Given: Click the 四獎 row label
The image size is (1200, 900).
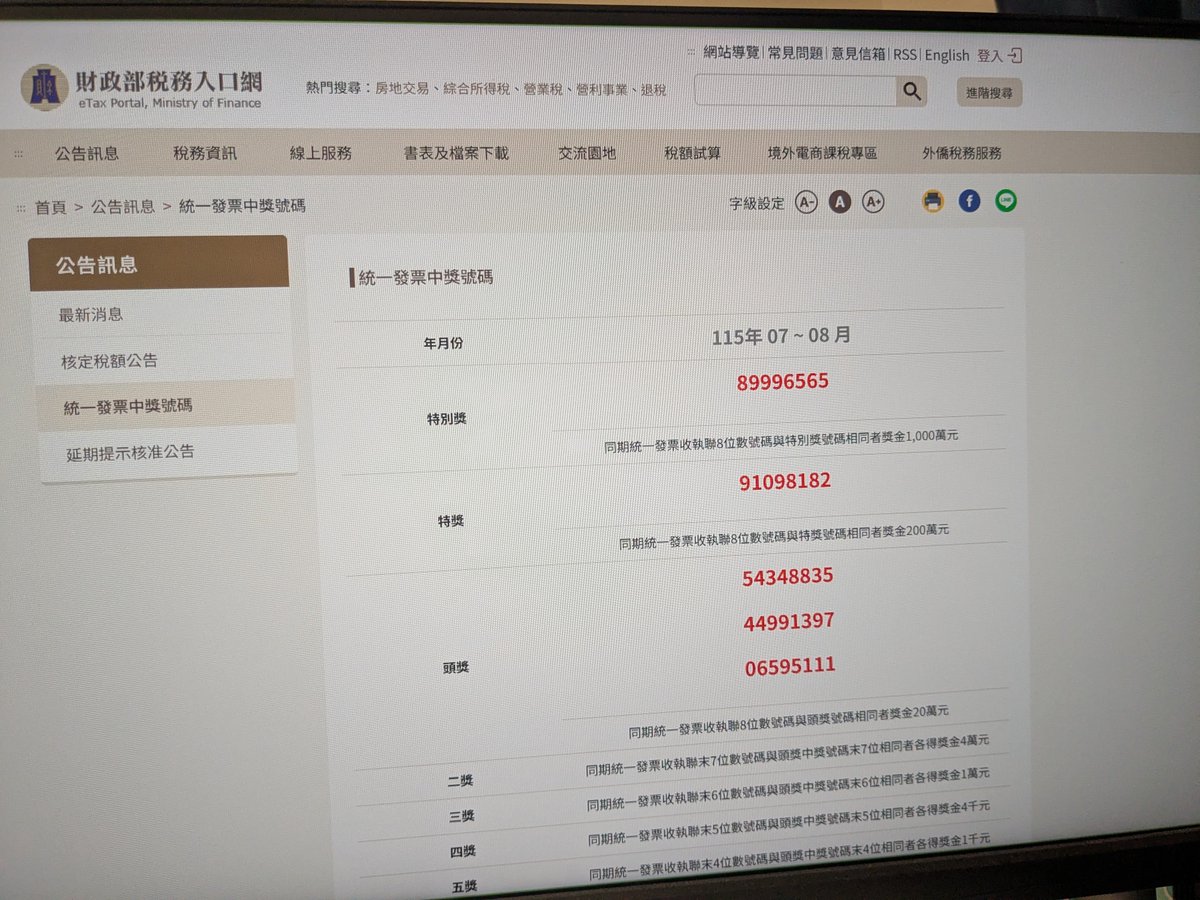Looking at the screenshot, I should (x=463, y=851).
